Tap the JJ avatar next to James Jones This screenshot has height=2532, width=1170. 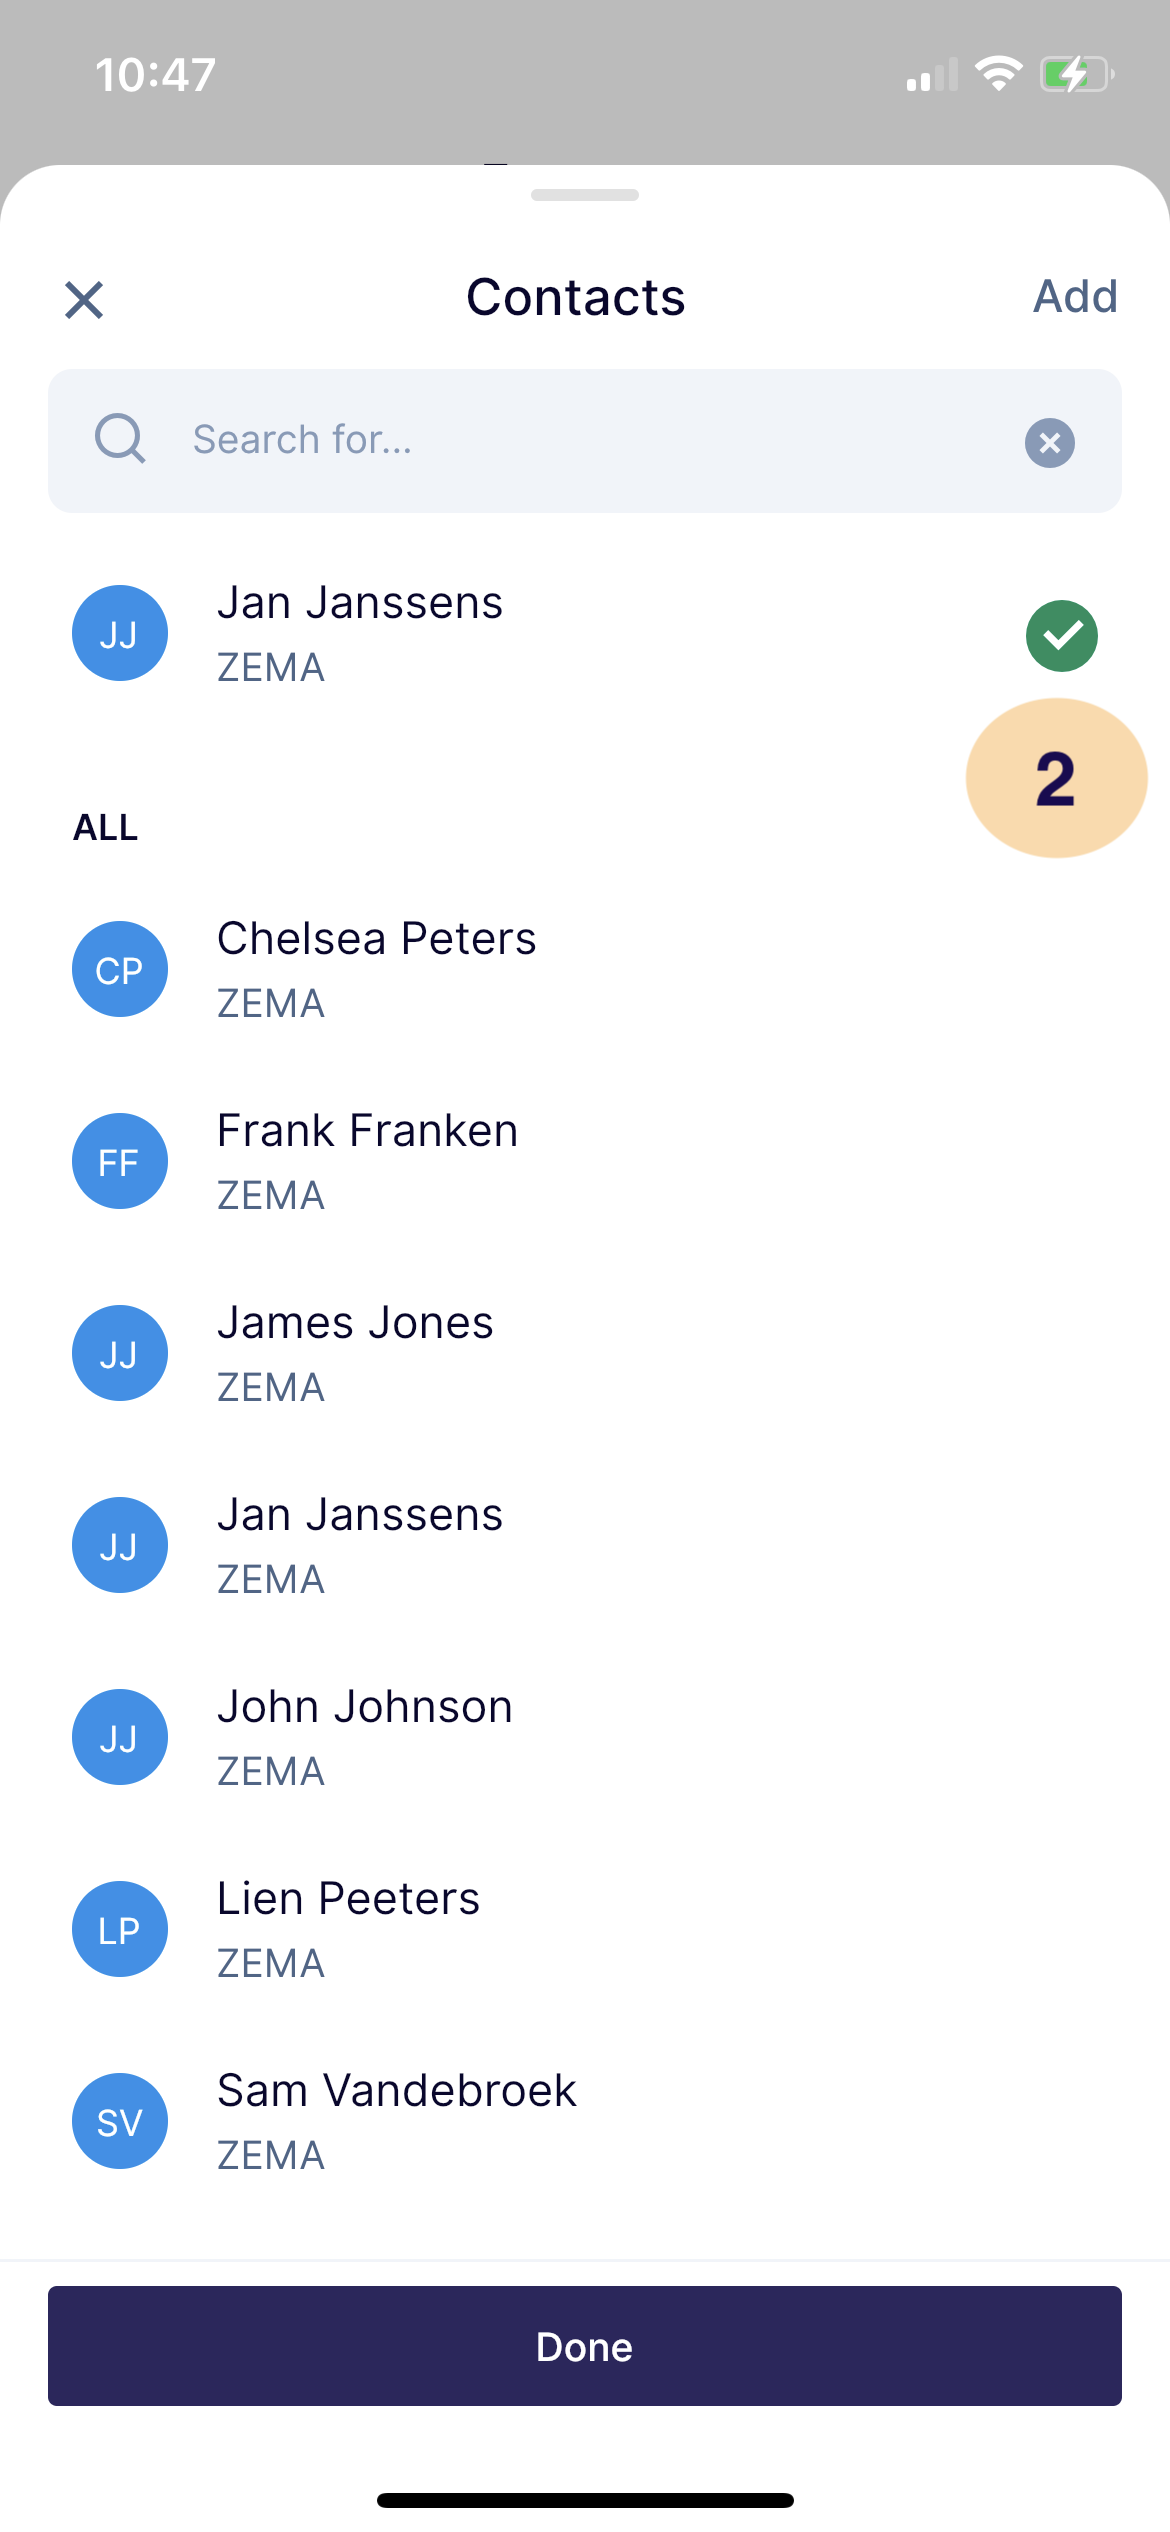[120, 1353]
